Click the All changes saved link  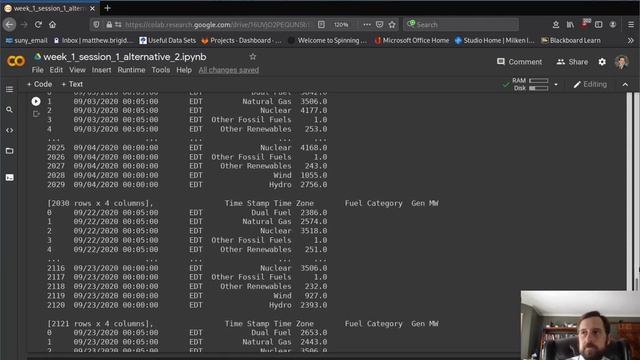coord(229,70)
